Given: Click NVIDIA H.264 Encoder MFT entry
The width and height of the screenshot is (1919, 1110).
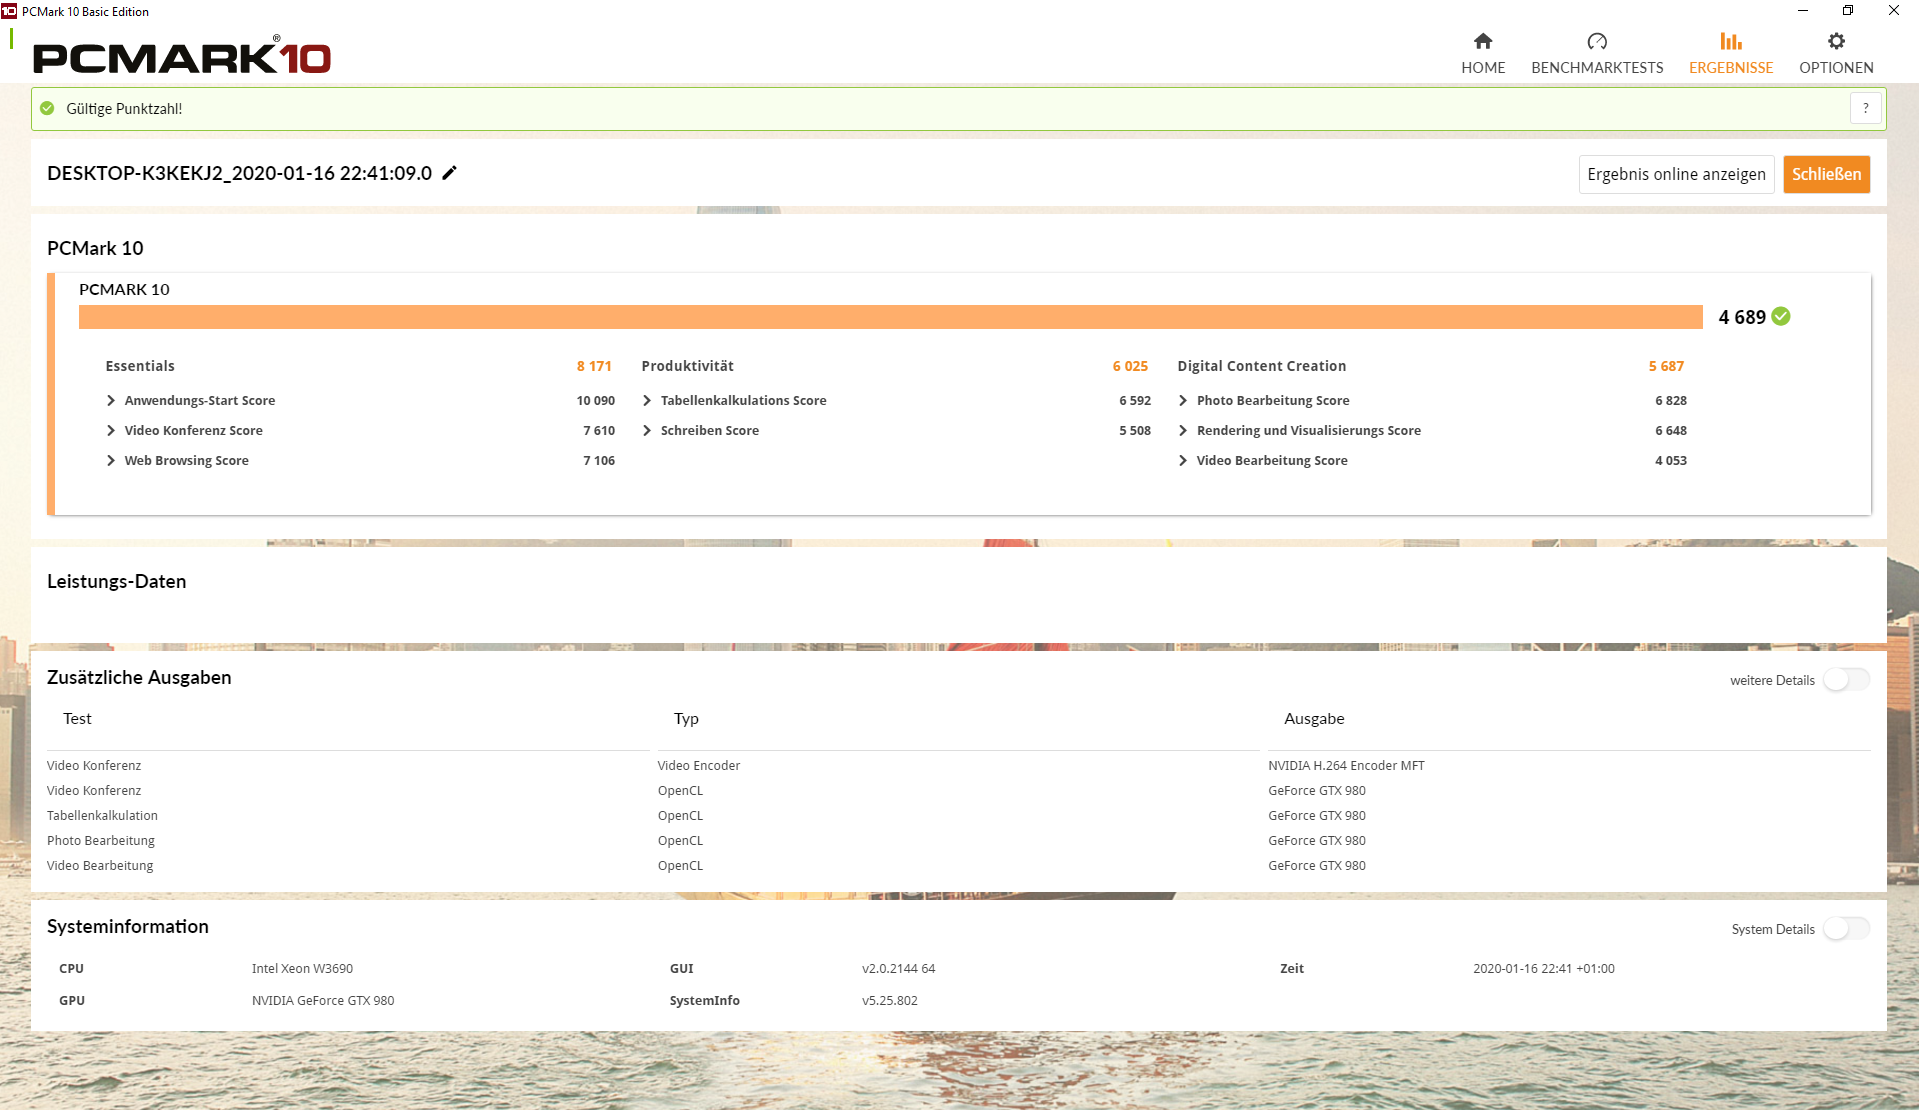Looking at the screenshot, I should [x=1346, y=765].
